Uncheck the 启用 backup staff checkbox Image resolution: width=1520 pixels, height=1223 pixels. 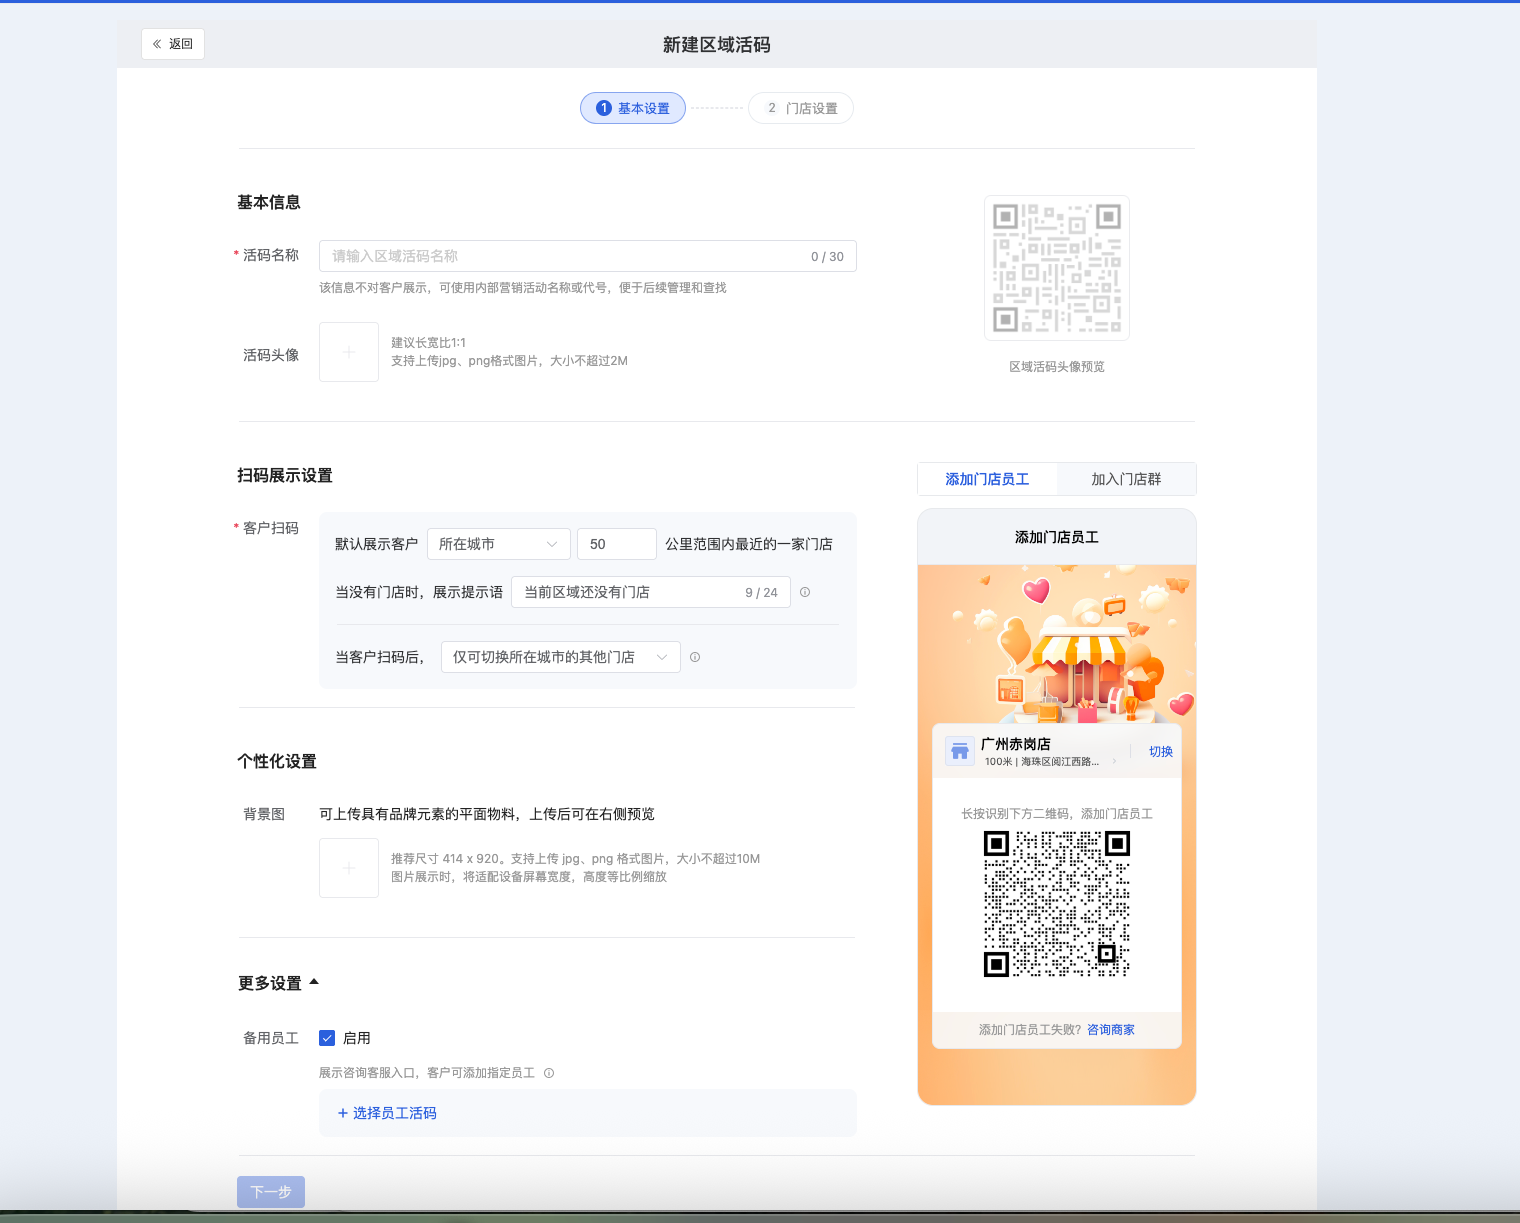click(327, 1038)
